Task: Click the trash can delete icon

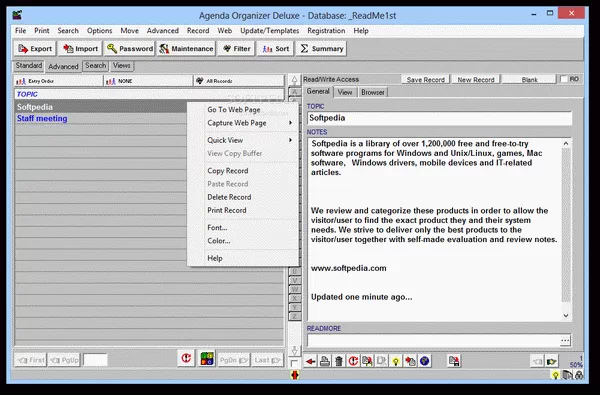Action: (339, 361)
